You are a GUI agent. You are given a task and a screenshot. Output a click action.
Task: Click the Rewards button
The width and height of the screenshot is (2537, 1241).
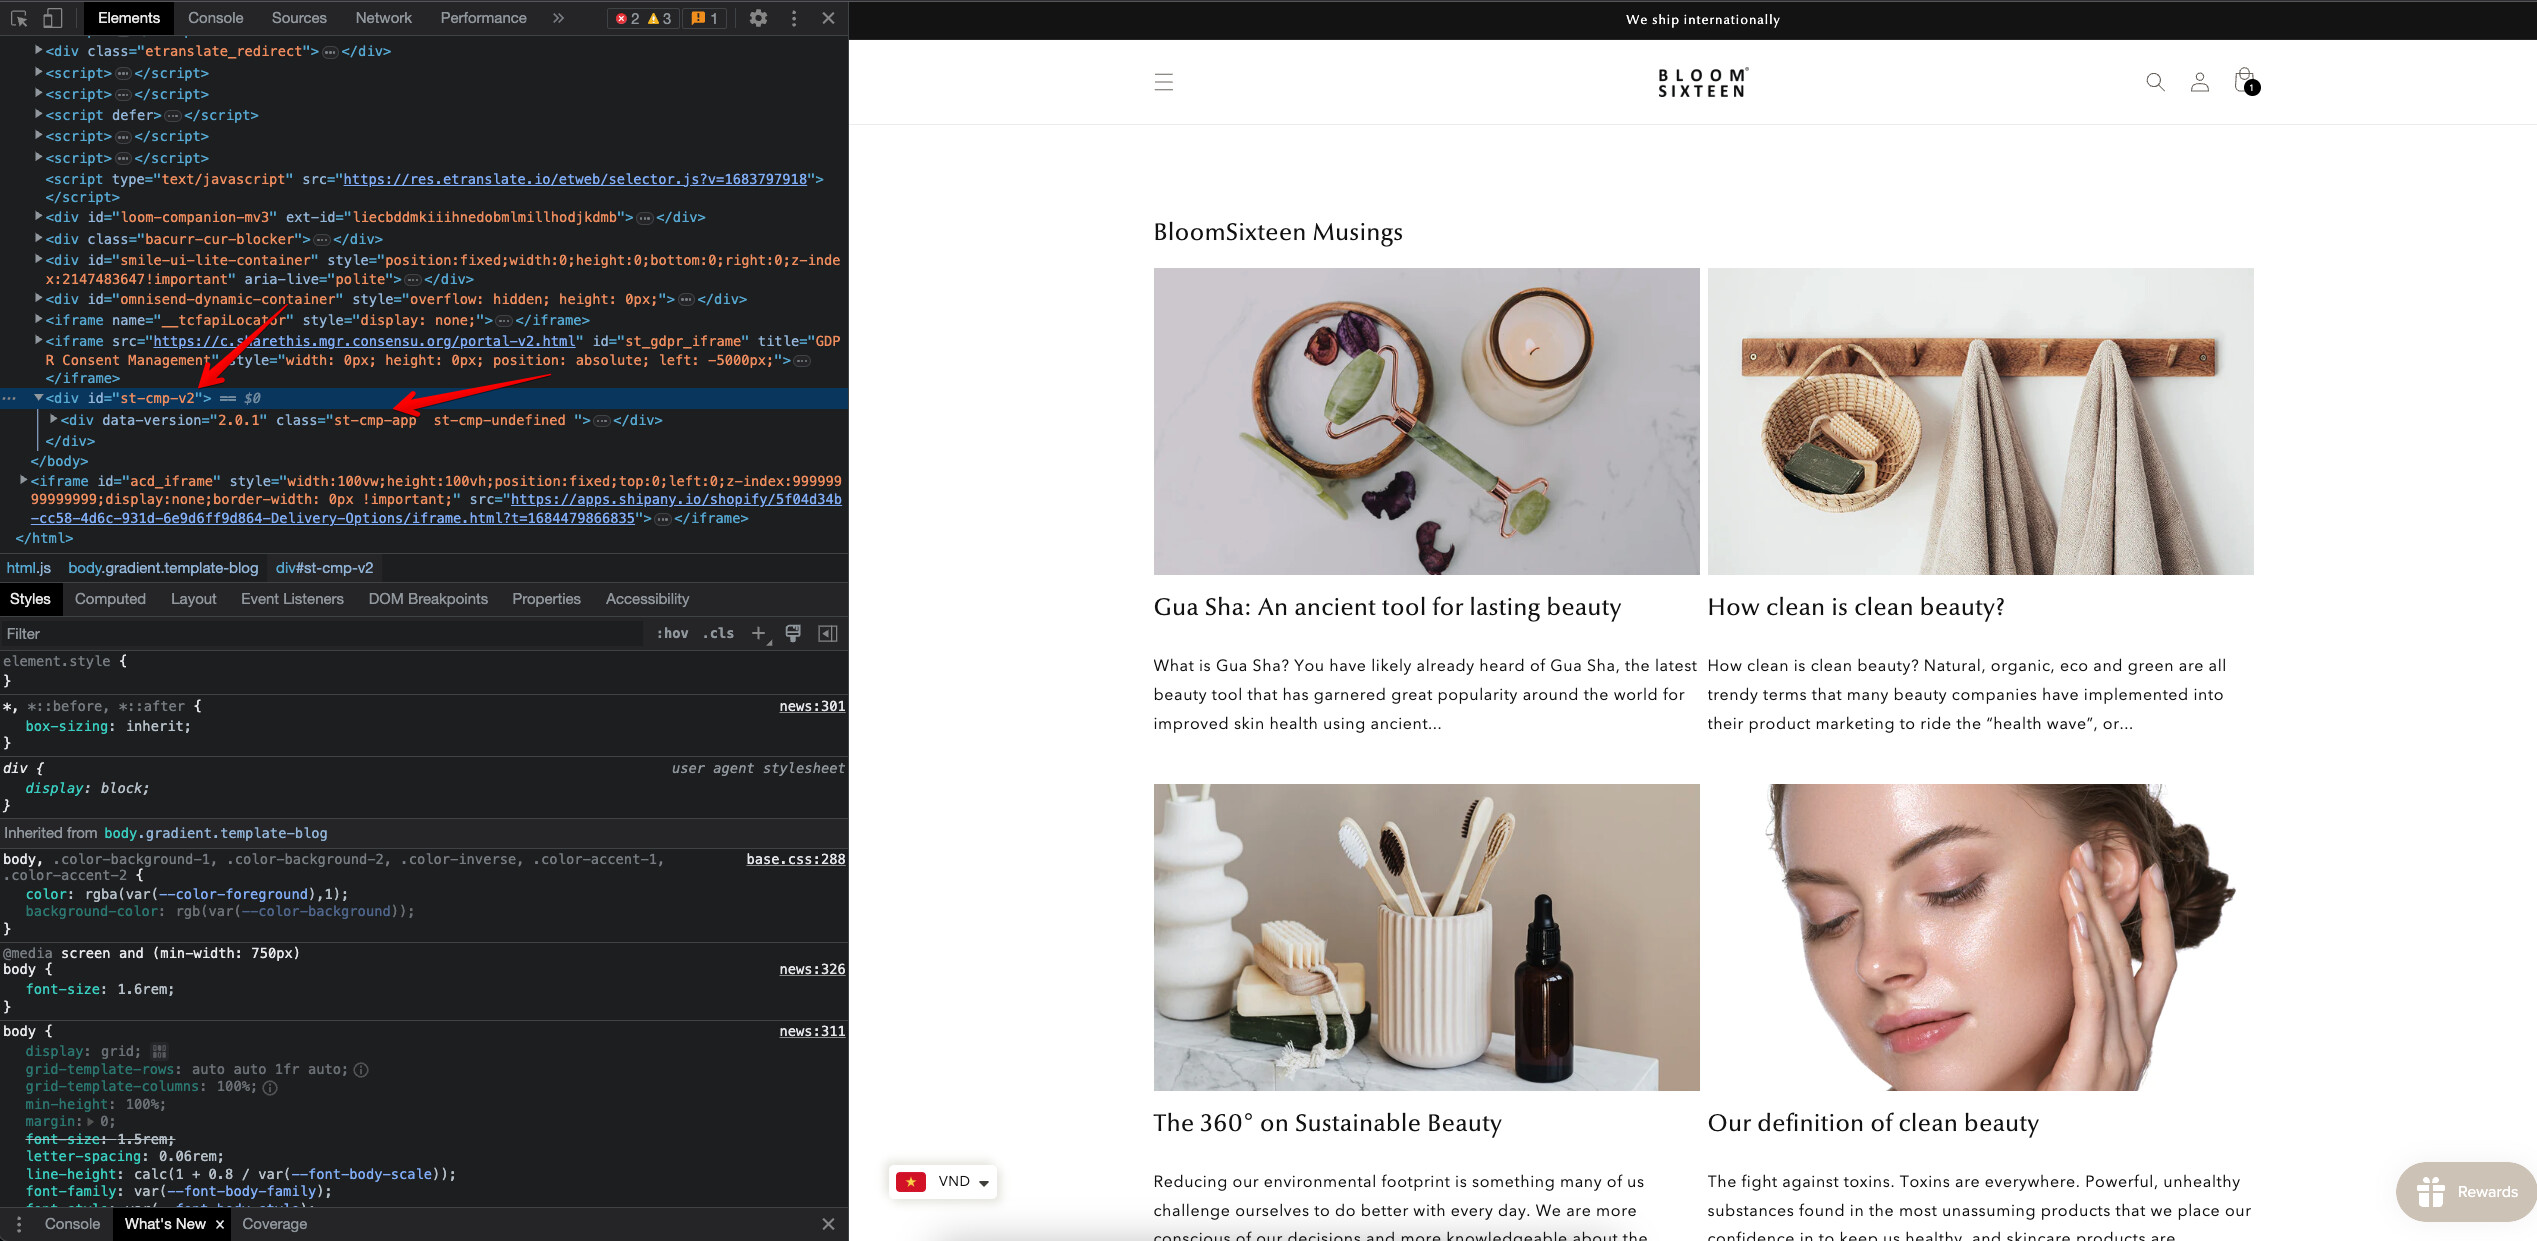[x=2466, y=1191]
